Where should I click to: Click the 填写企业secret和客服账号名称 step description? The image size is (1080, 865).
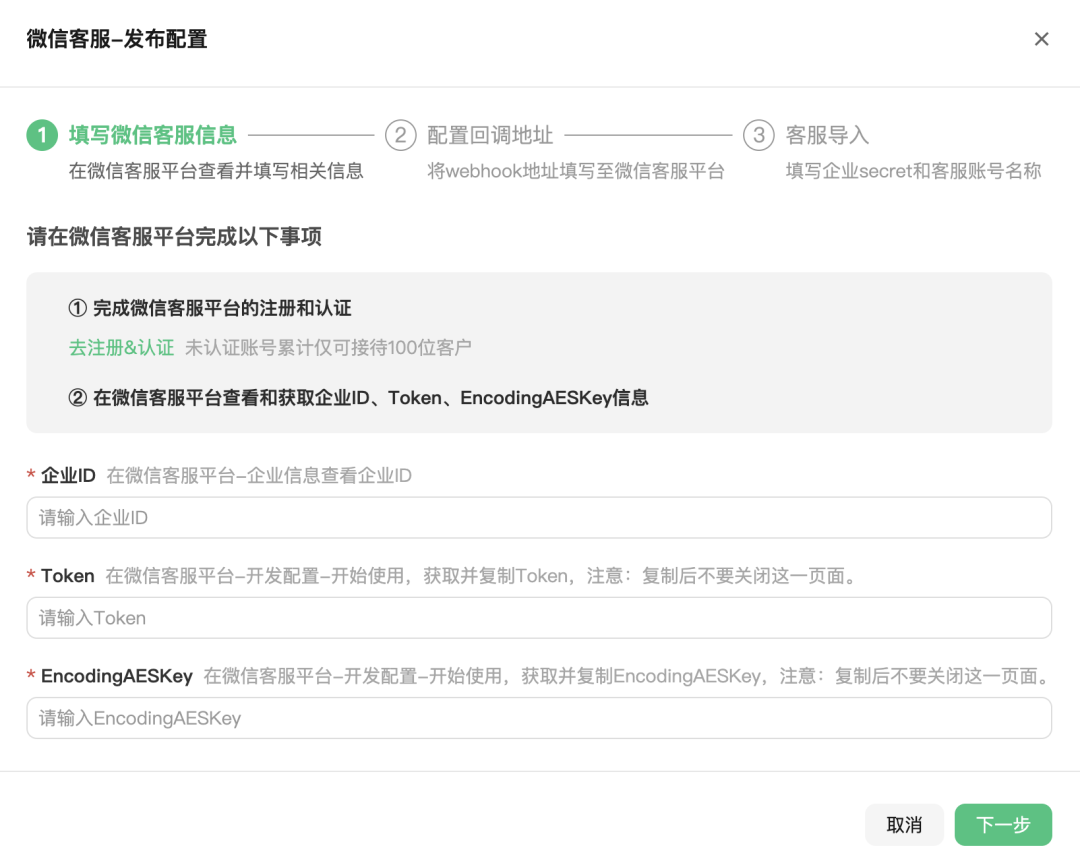[913, 171]
